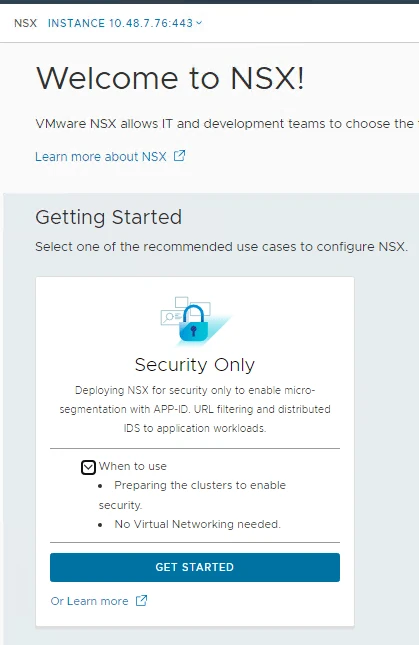This screenshot has height=645, width=419.
Task: Open the Learn more about NSX link
Action: coord(101,157)
